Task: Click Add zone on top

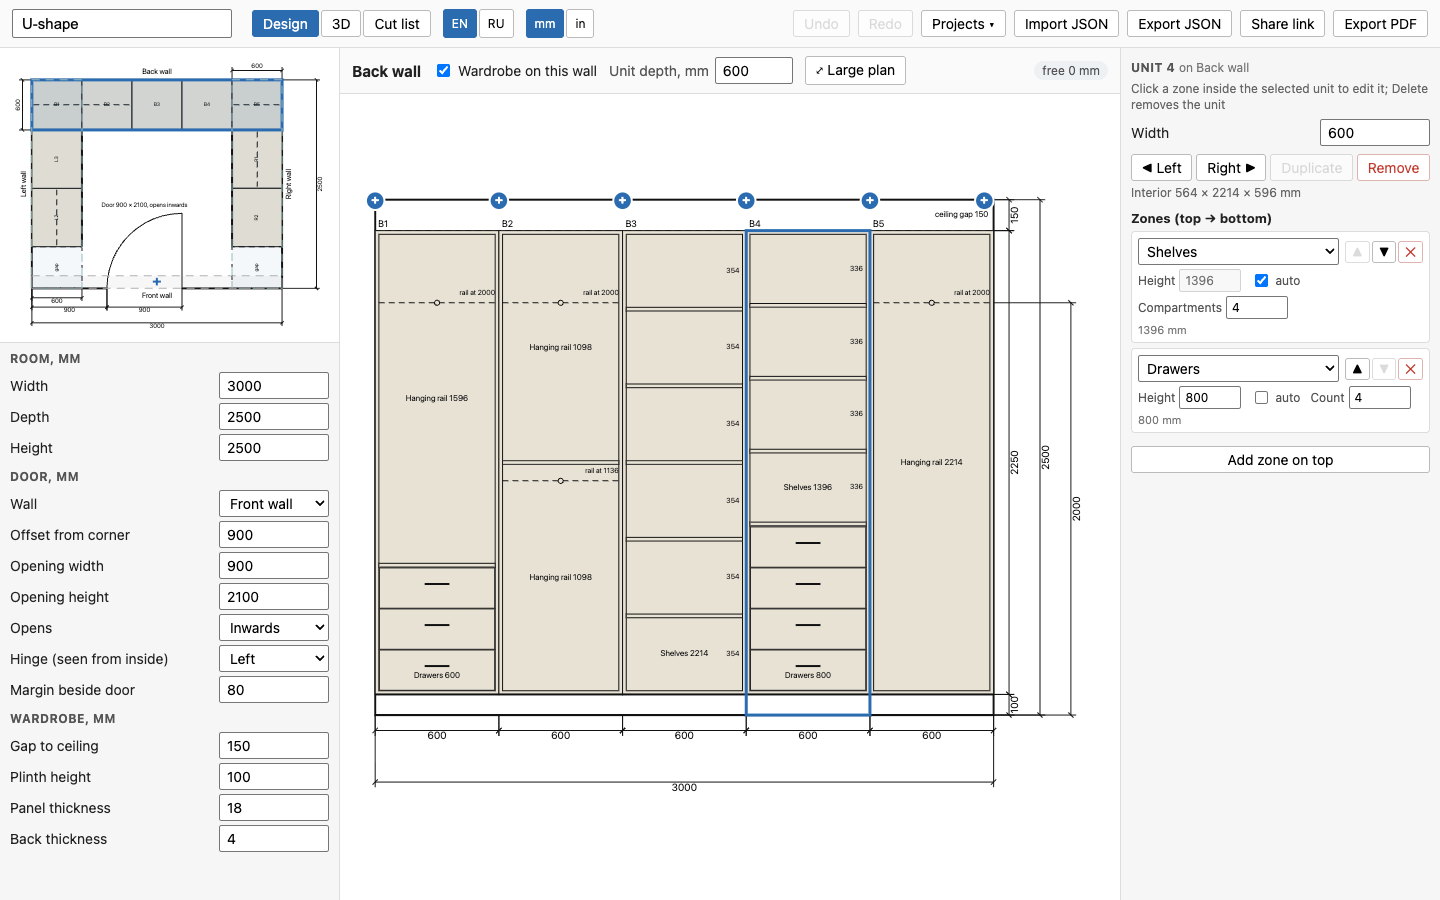Action: (x=1280, y=460)
